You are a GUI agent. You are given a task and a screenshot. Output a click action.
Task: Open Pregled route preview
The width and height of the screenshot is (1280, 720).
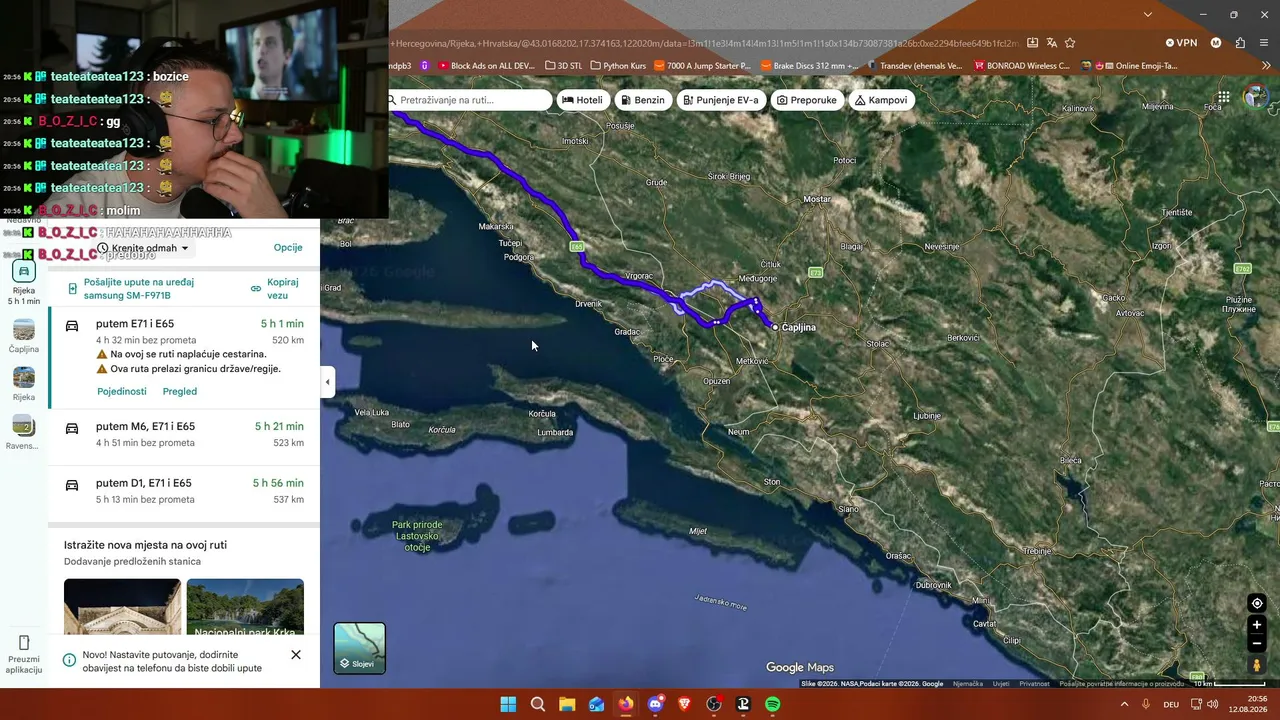[x=180, y=391]
